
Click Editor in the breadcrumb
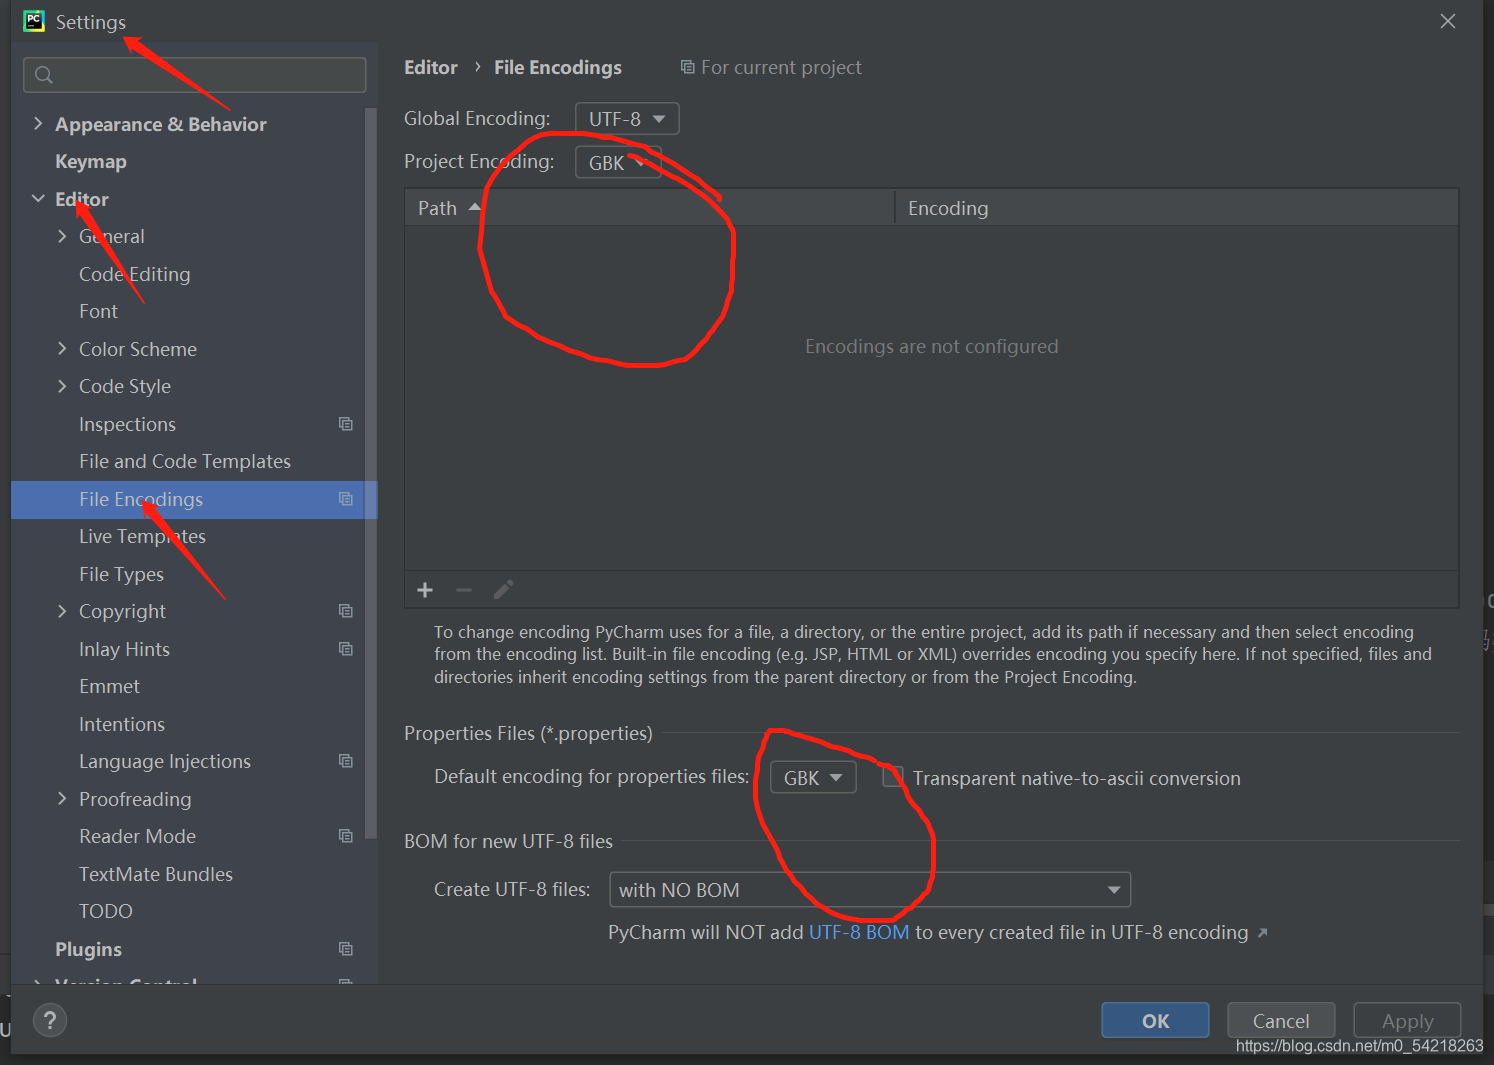click(431, 67)
